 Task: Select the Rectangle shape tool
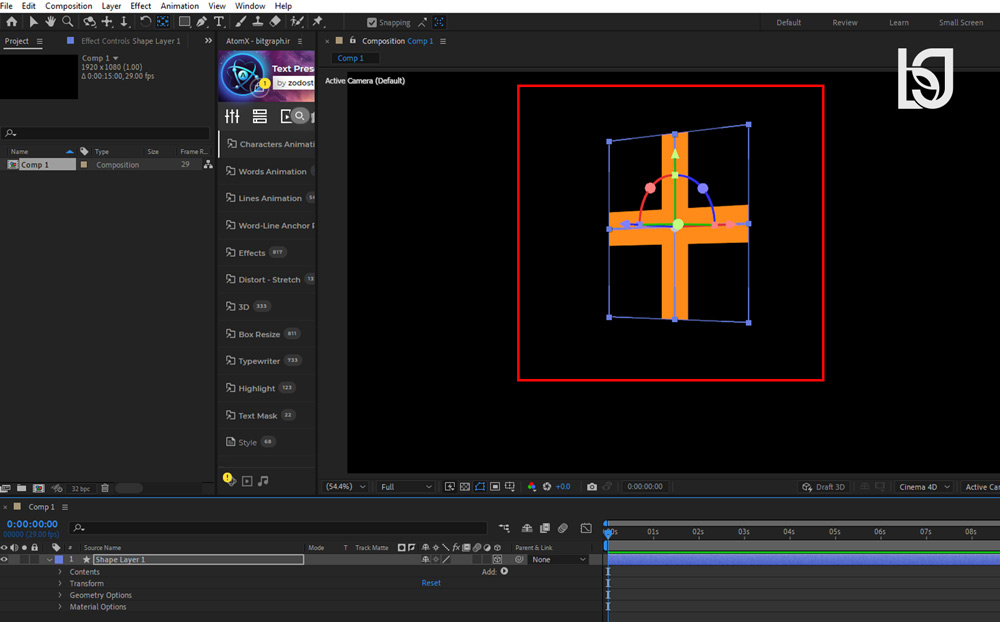pyautogui.click(x=184, y=22)
